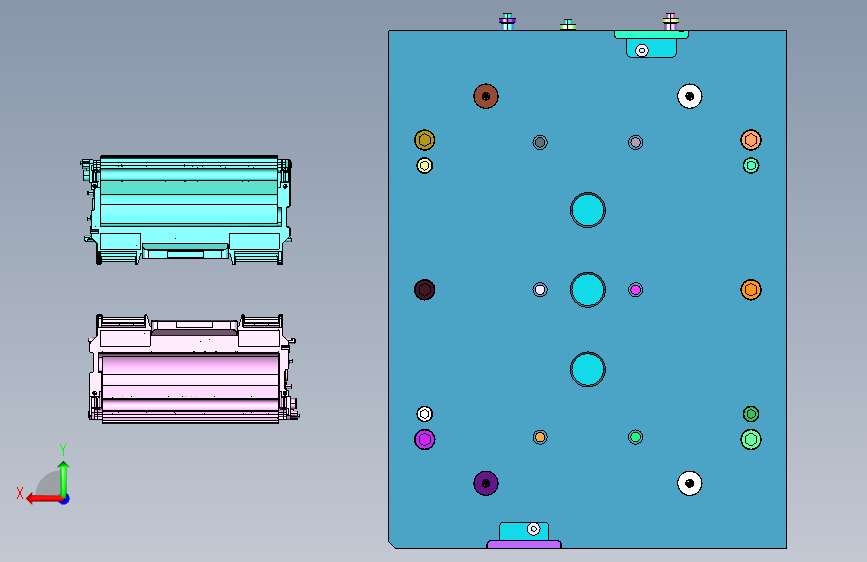
Task: Select the topmost large cyan circle
Action: point(588,210)
